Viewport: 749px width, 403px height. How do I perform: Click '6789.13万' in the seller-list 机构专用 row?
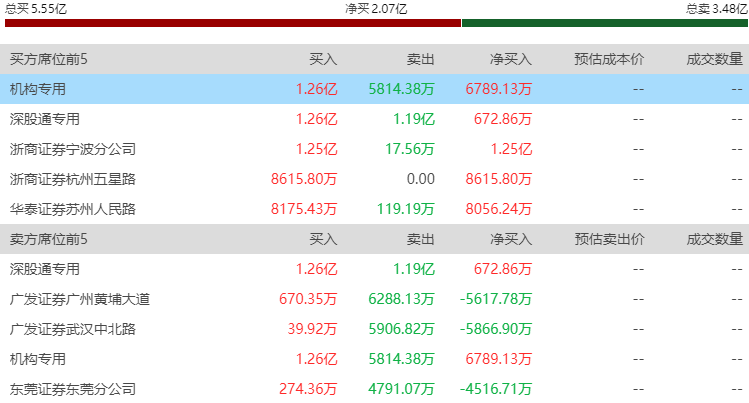(499, 359)
